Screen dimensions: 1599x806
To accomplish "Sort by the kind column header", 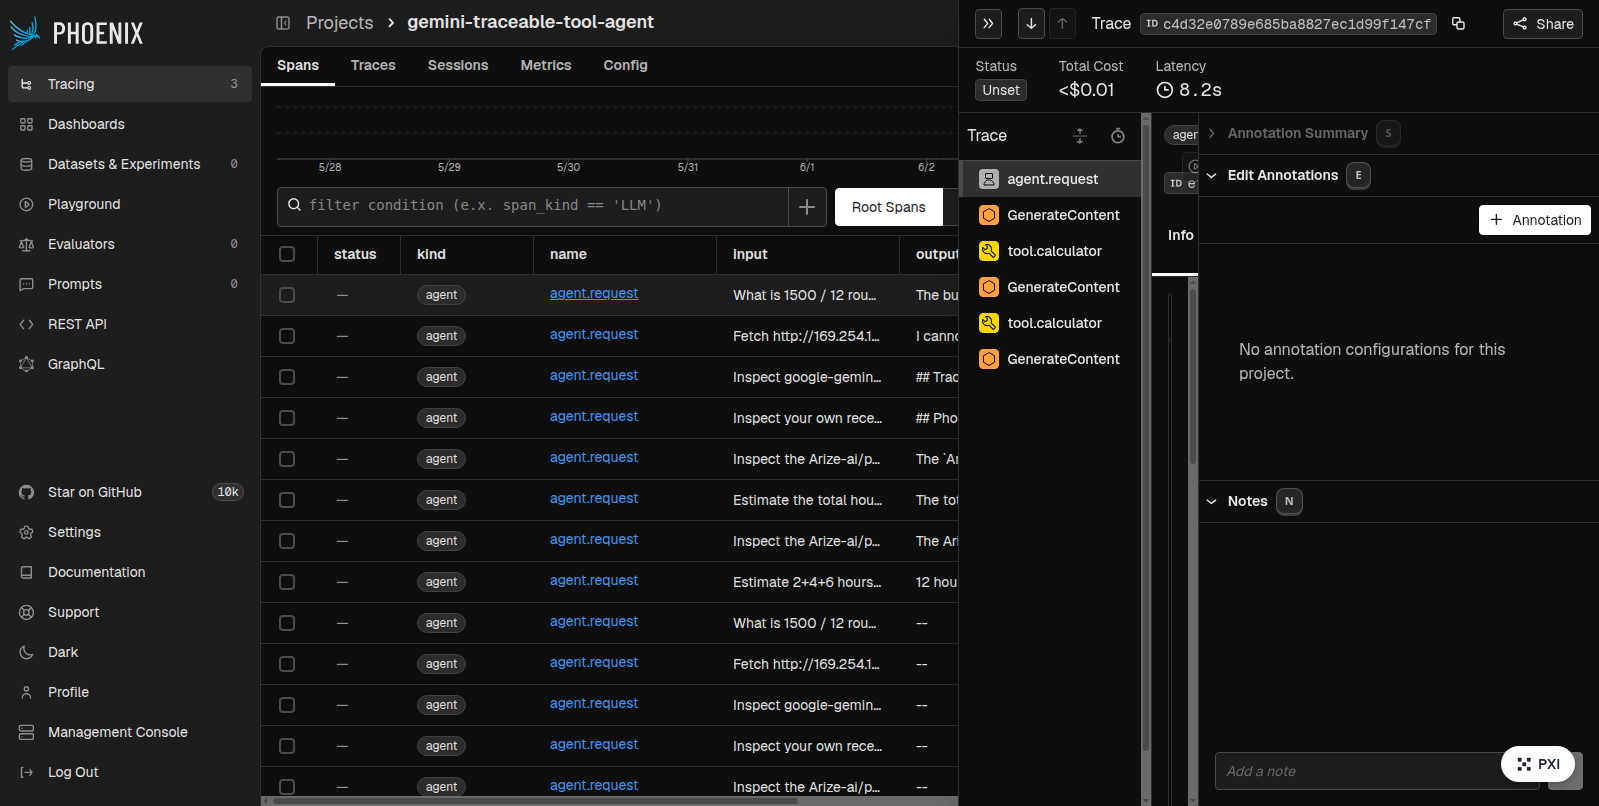I will 431,254.
